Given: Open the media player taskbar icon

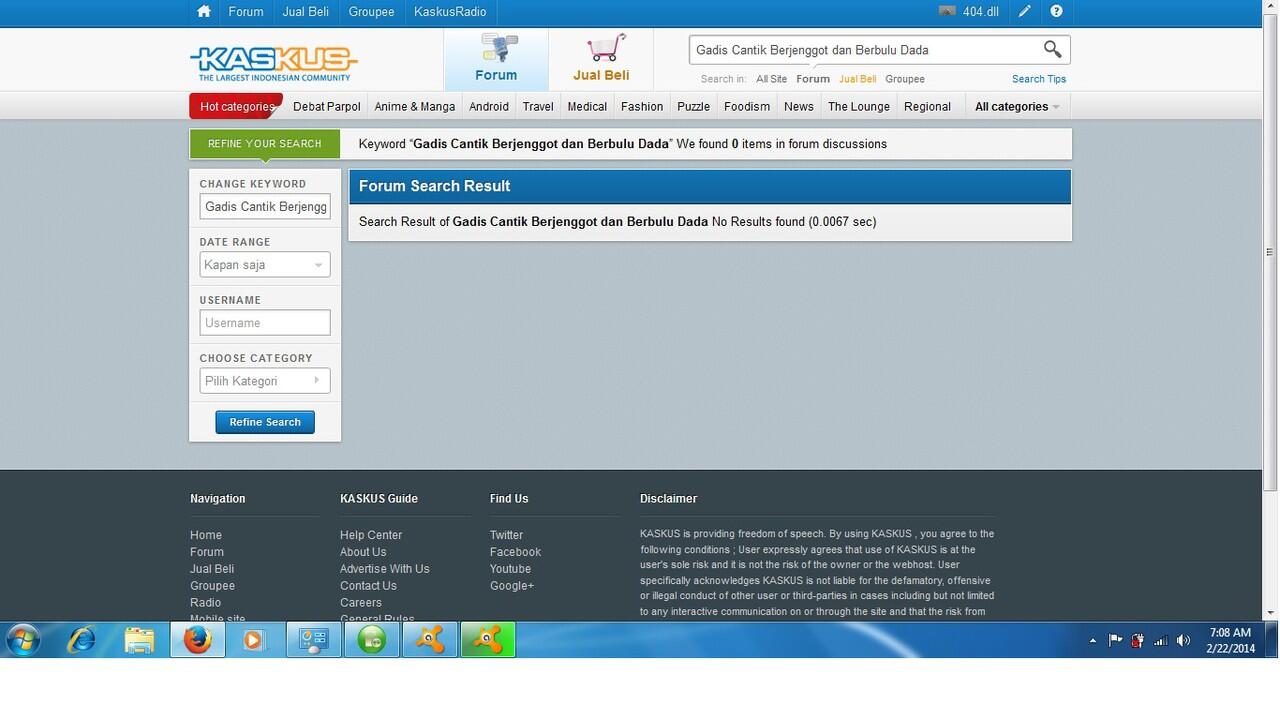Looking at the screenshot, I should click(256, 640).
